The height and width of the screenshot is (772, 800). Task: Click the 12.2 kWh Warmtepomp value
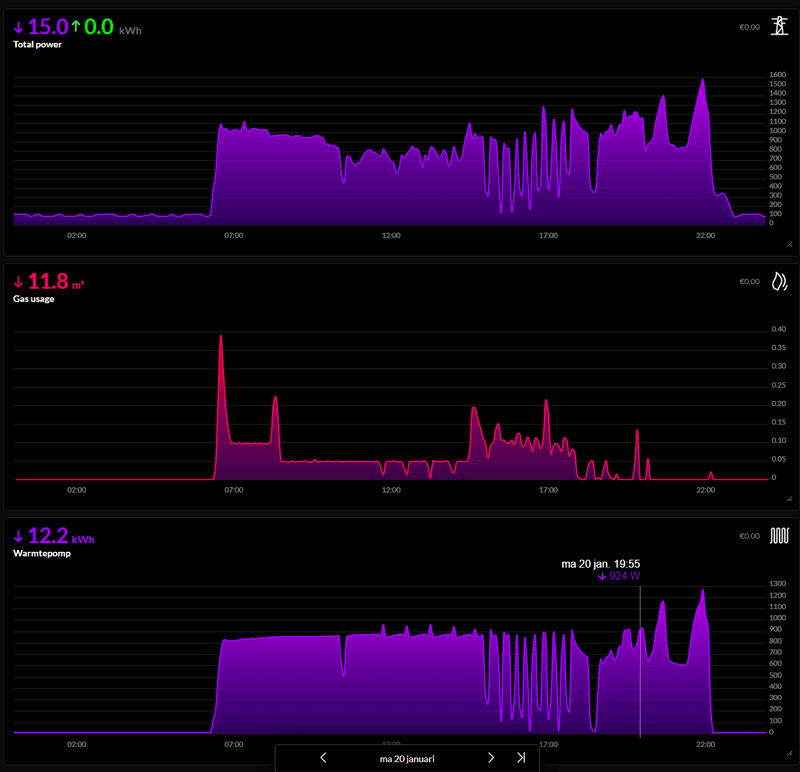(x=48, y=536)
